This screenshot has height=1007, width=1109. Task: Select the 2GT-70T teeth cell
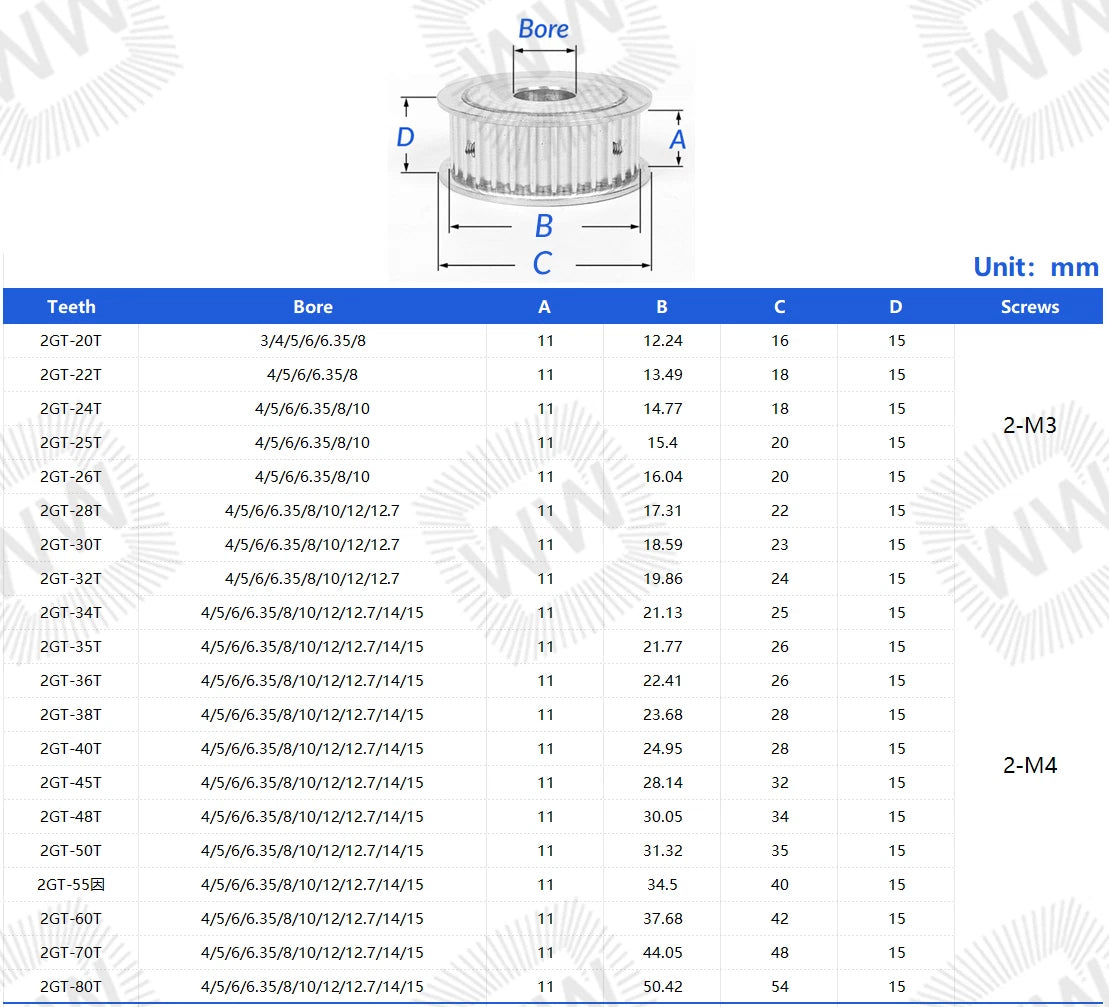[71, 953]
